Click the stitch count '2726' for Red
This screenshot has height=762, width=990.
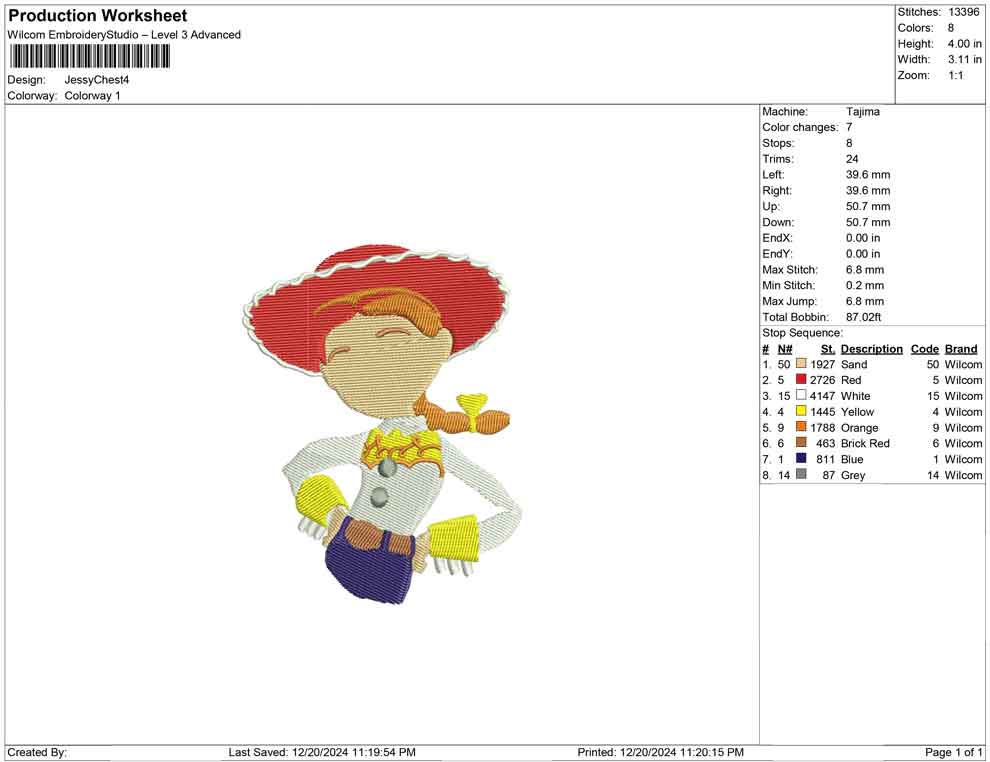pyautogui.click(x=823, y=380)
